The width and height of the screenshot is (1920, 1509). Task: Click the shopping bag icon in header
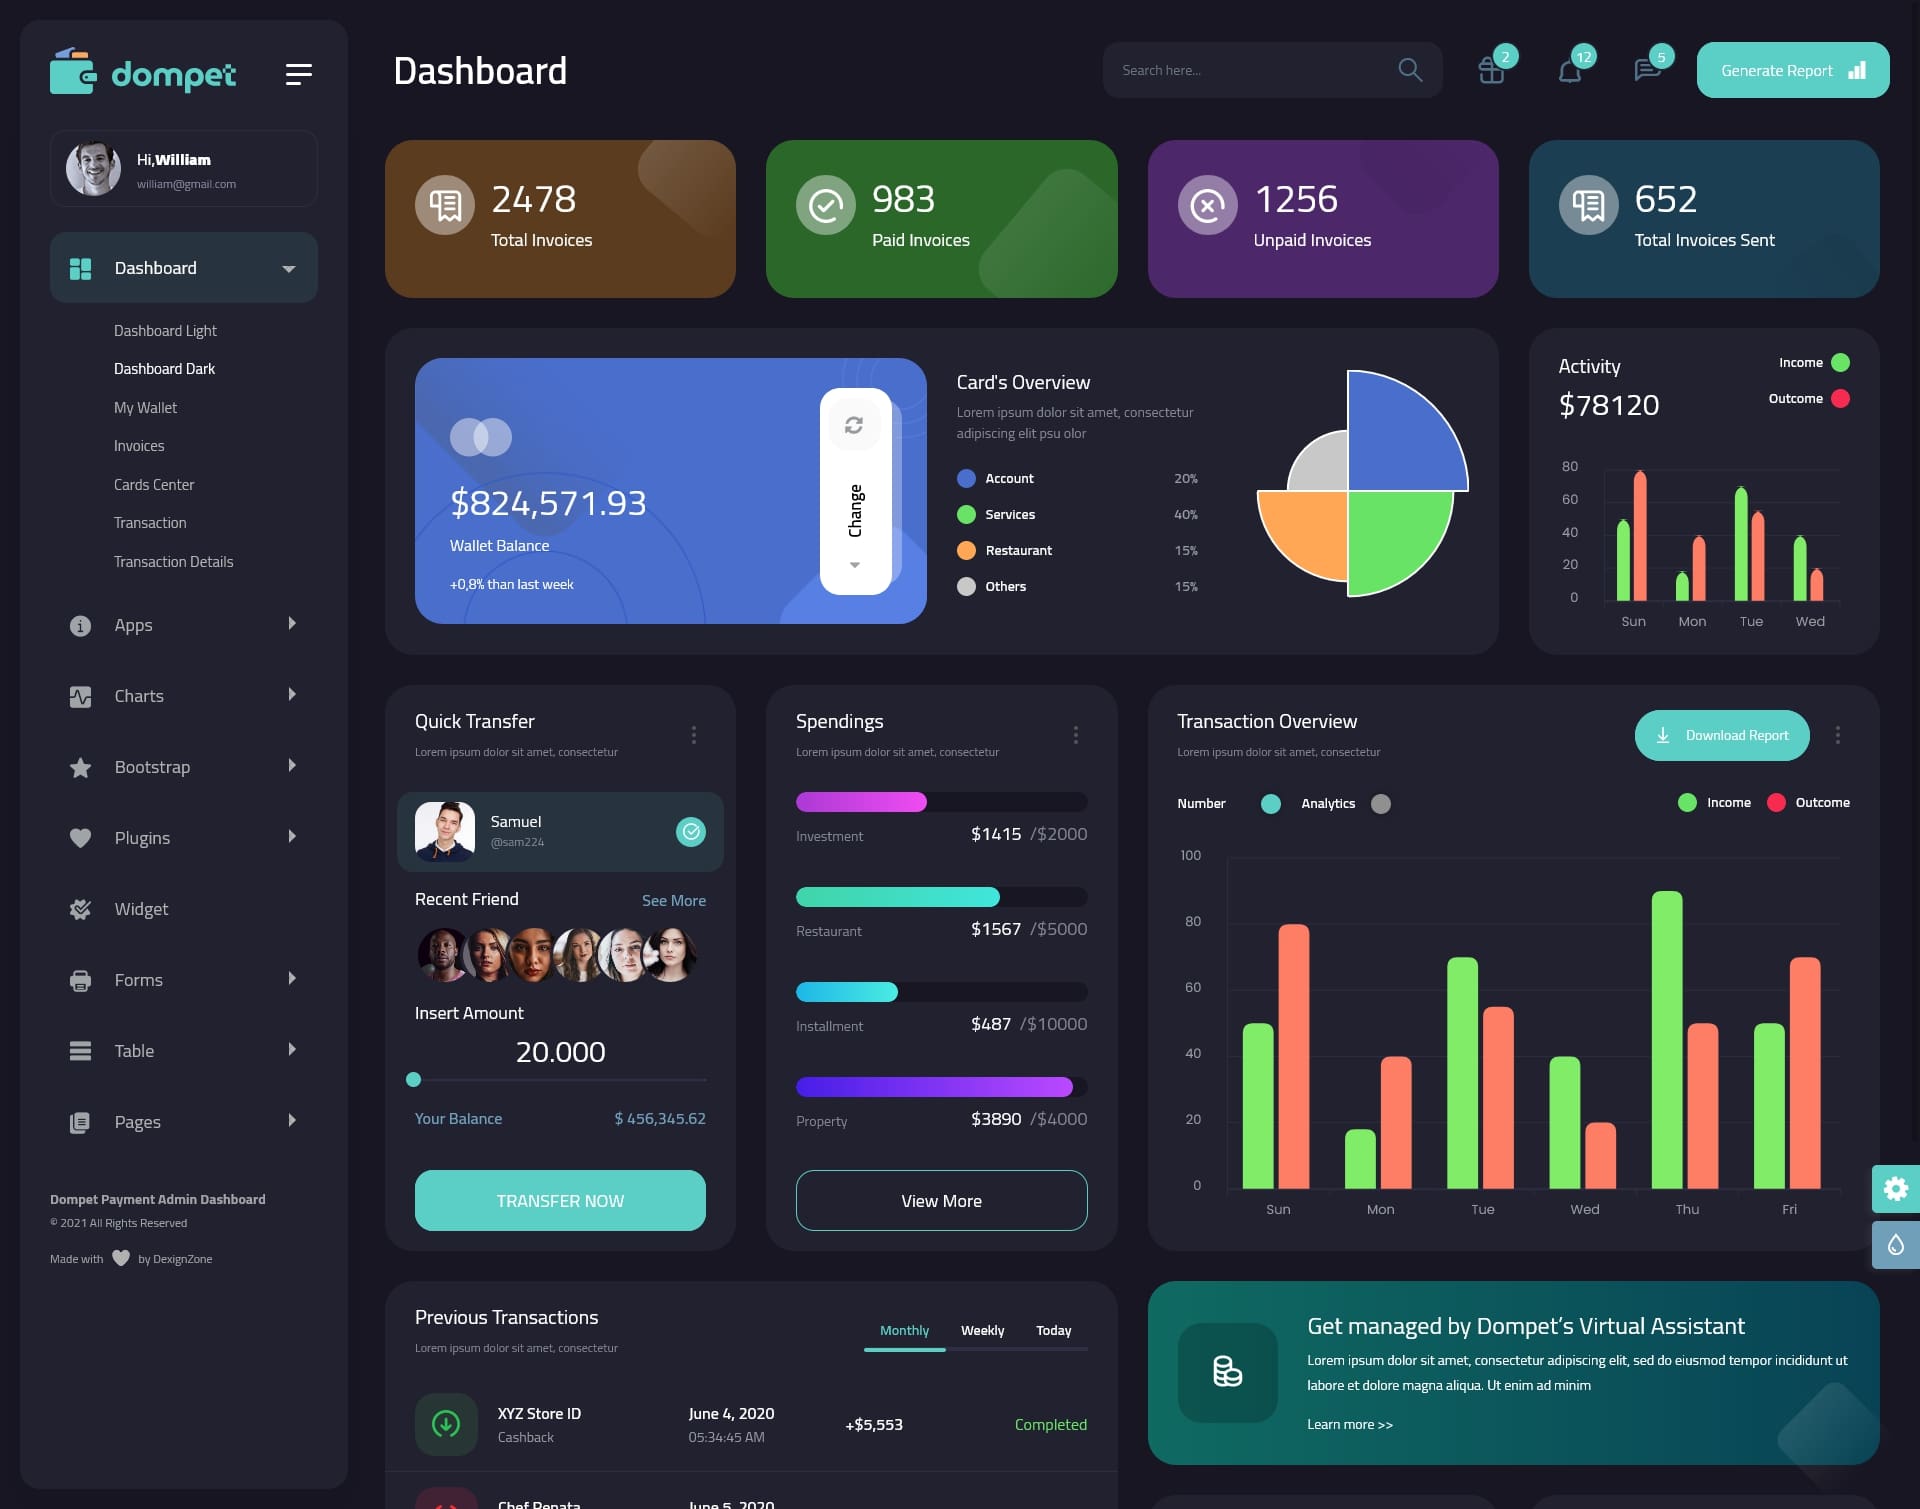(1488, 69)
